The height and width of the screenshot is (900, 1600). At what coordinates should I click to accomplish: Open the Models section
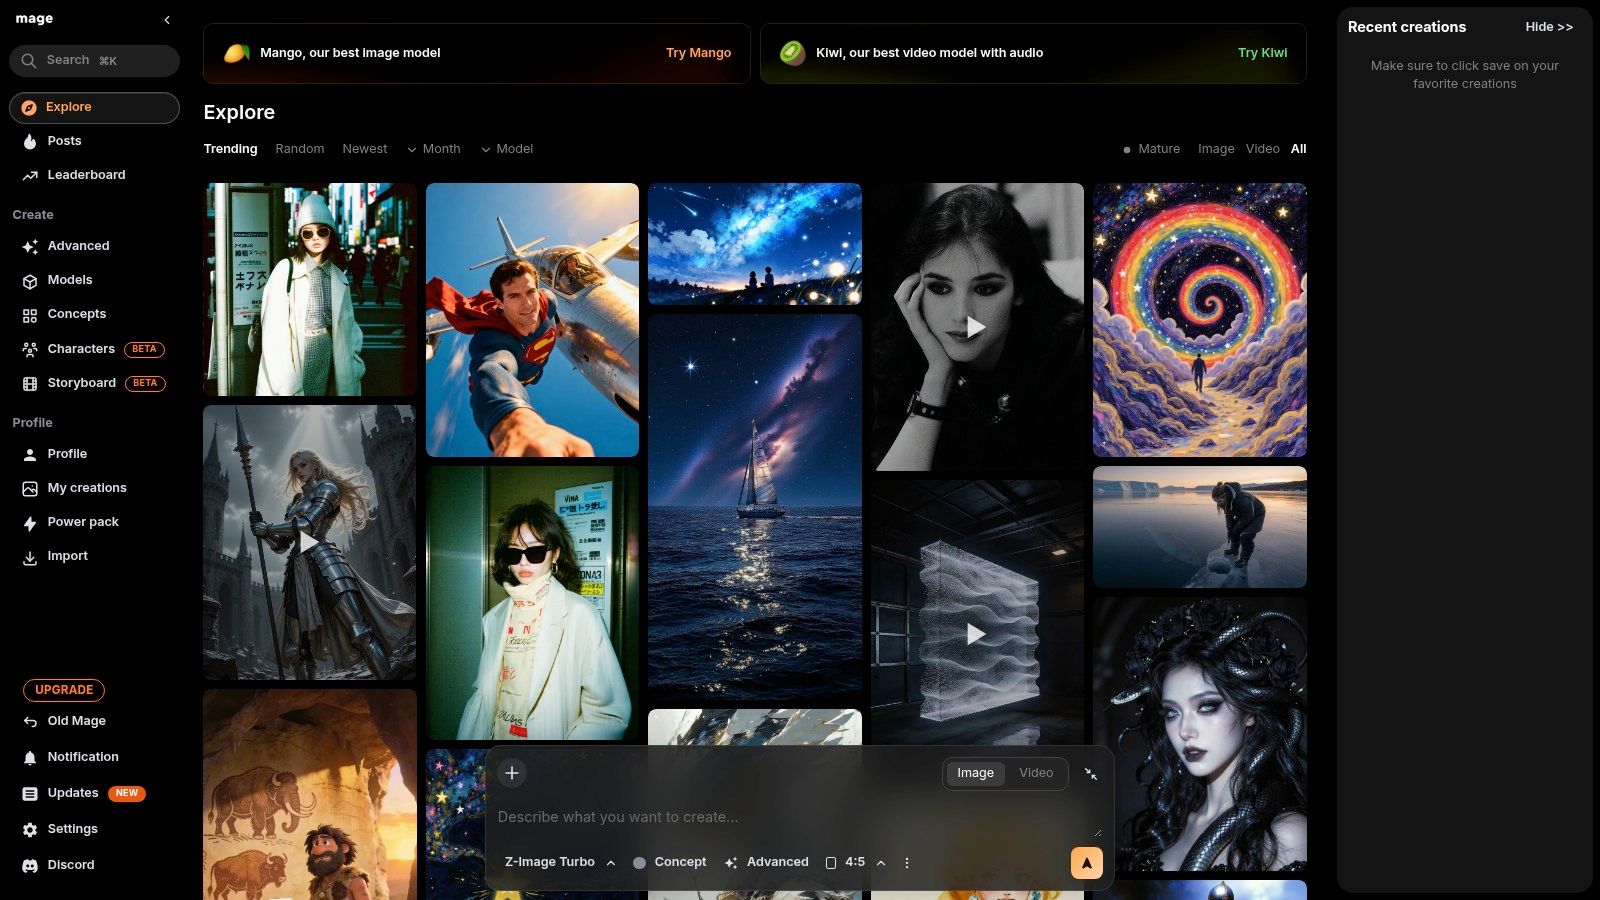[x=70, y=280]
